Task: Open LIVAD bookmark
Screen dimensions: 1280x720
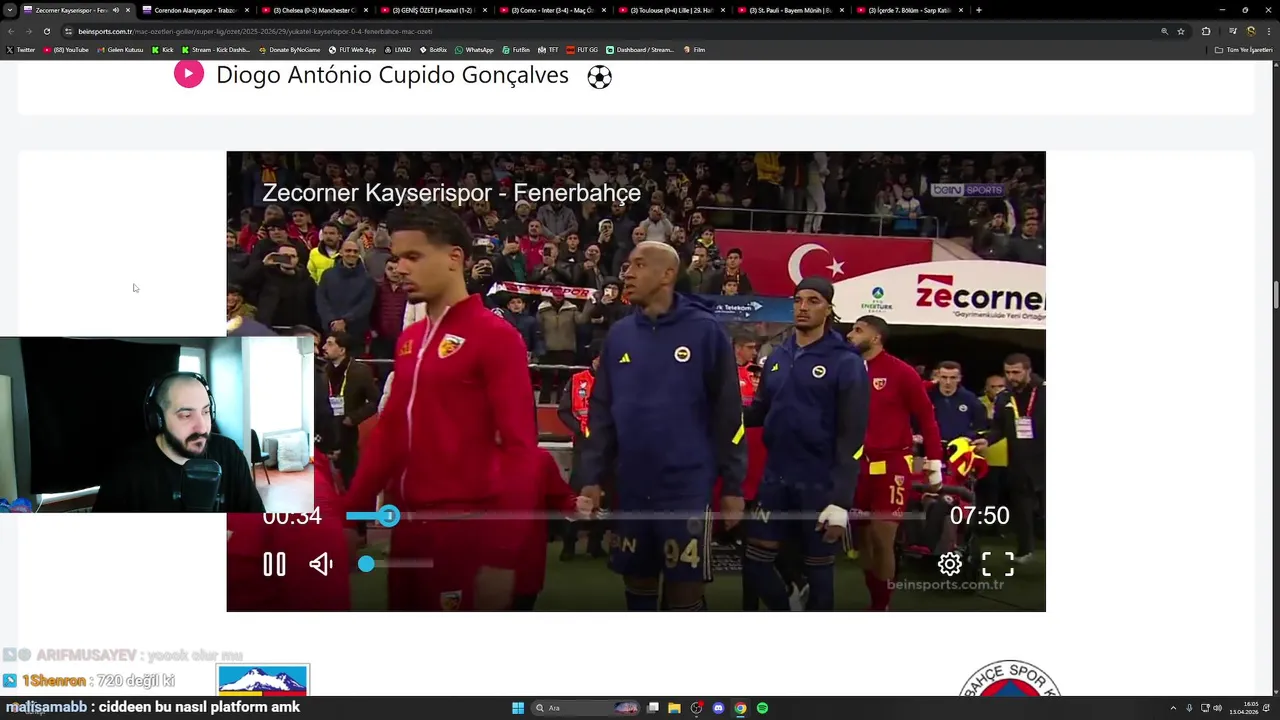Action: 398,50
